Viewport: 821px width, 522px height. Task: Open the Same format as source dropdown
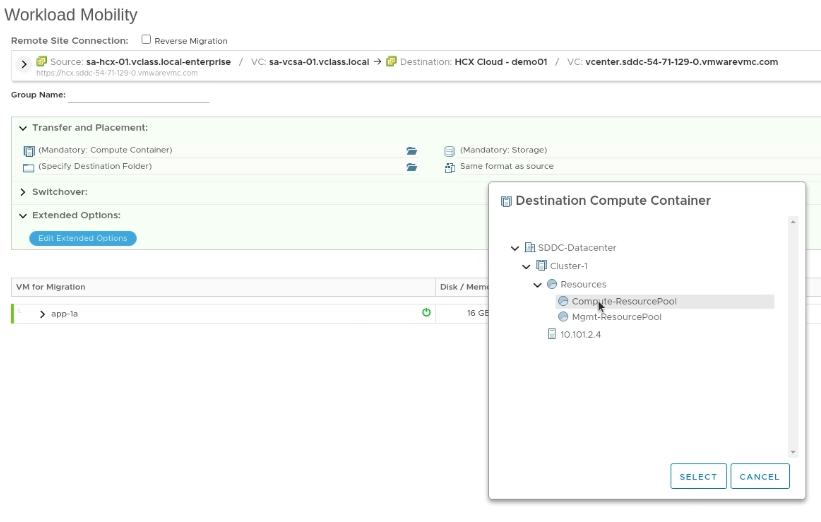point(507,166)
